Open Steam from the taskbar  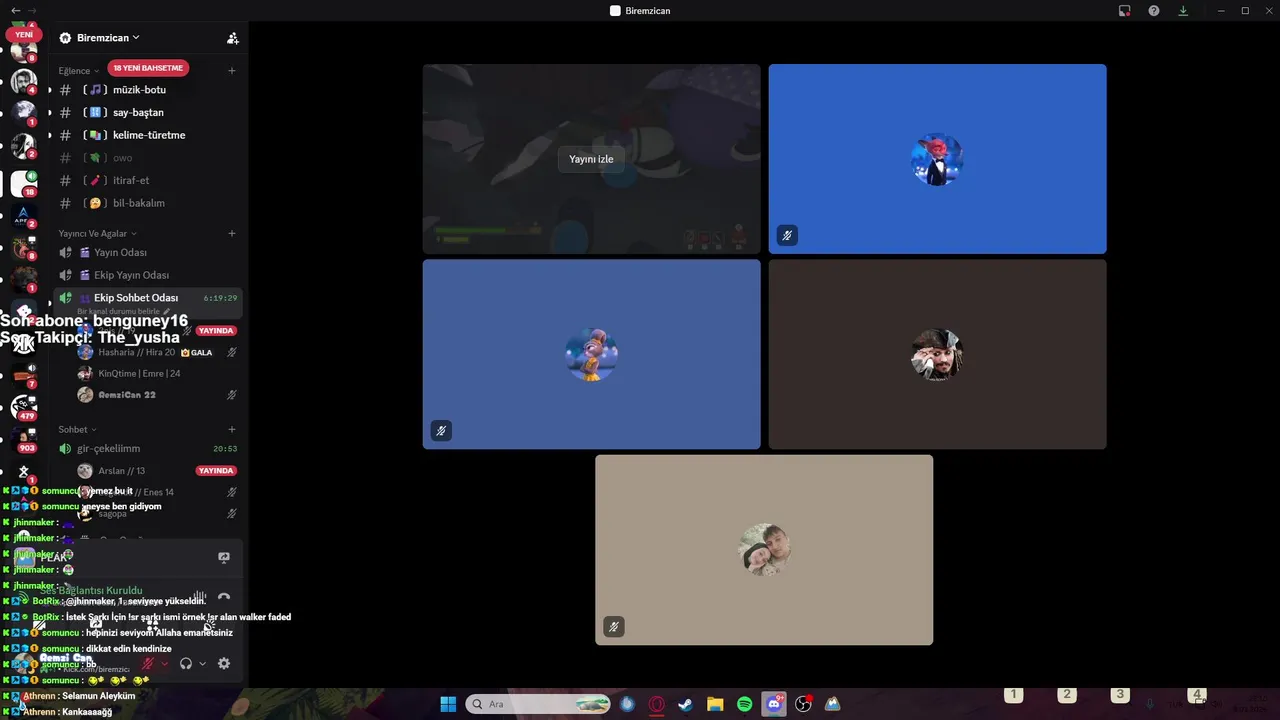[x=686, y=704]
